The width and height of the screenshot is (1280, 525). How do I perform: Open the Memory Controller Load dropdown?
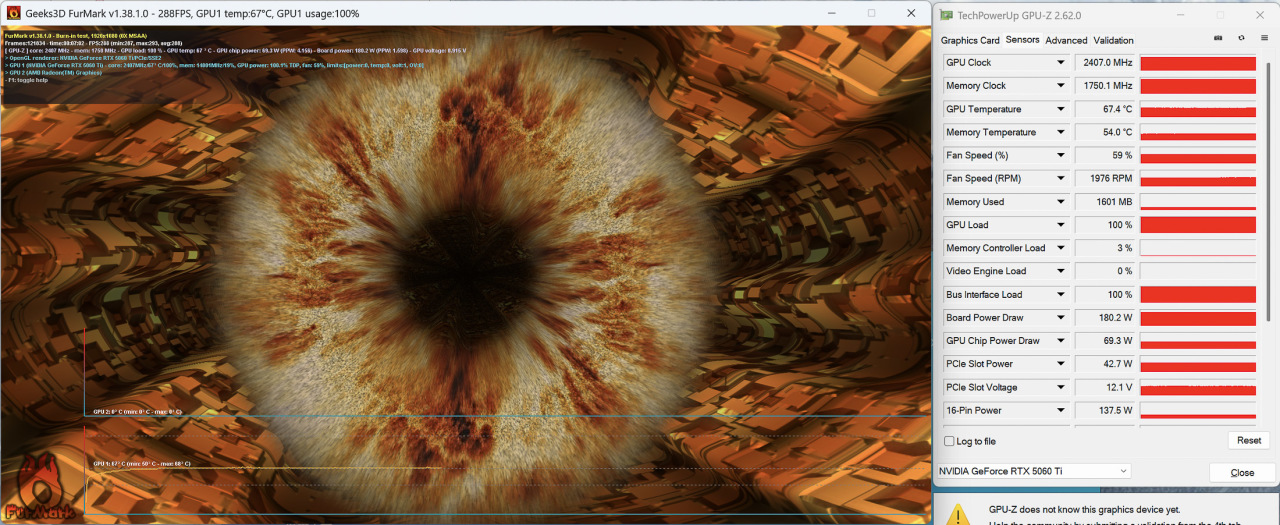(x=1061, y=248)
